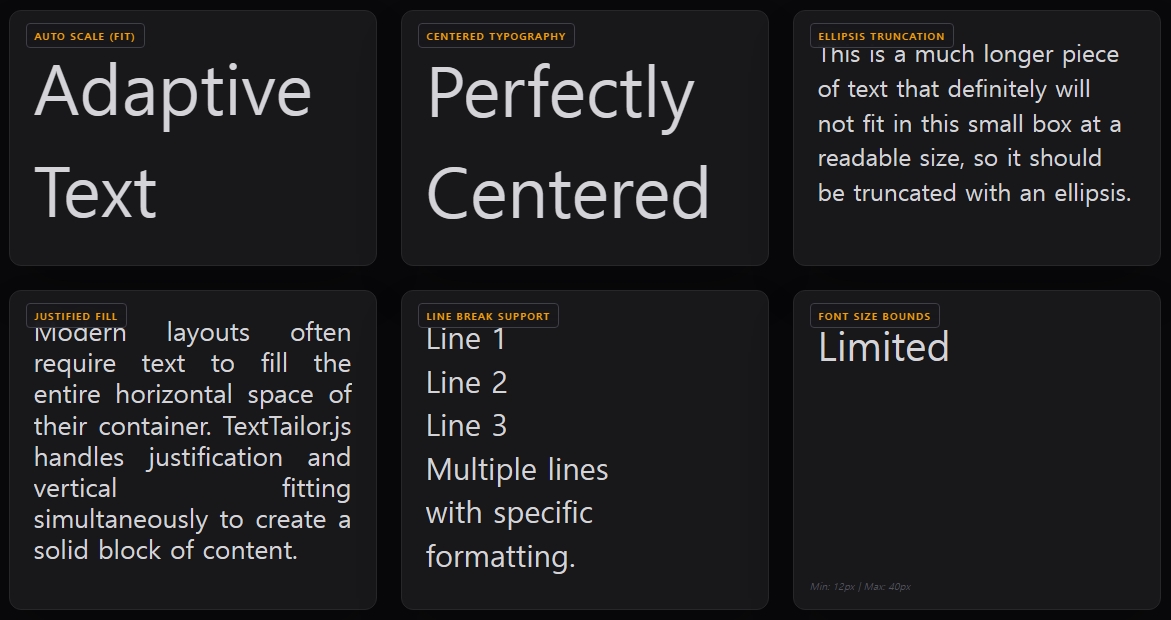The width and height of the screenshot is (1171, 620).
Task: Click the FONT SIZE BOUNDS label badge
Action: pyautogui.click(x=874, y=316)
